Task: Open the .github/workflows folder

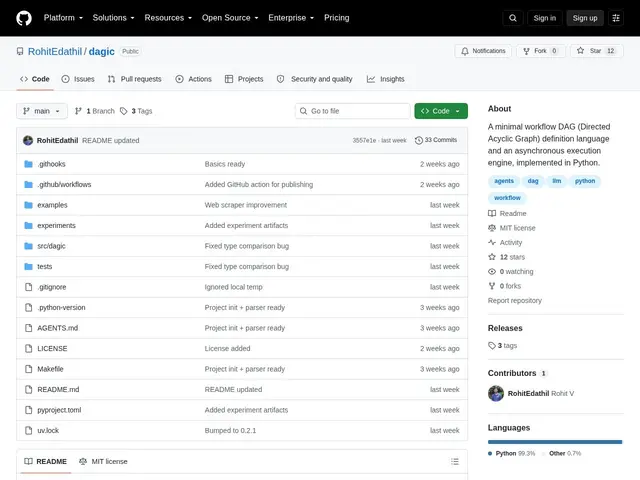Action: pyautogui.click(x=64, y=184)
